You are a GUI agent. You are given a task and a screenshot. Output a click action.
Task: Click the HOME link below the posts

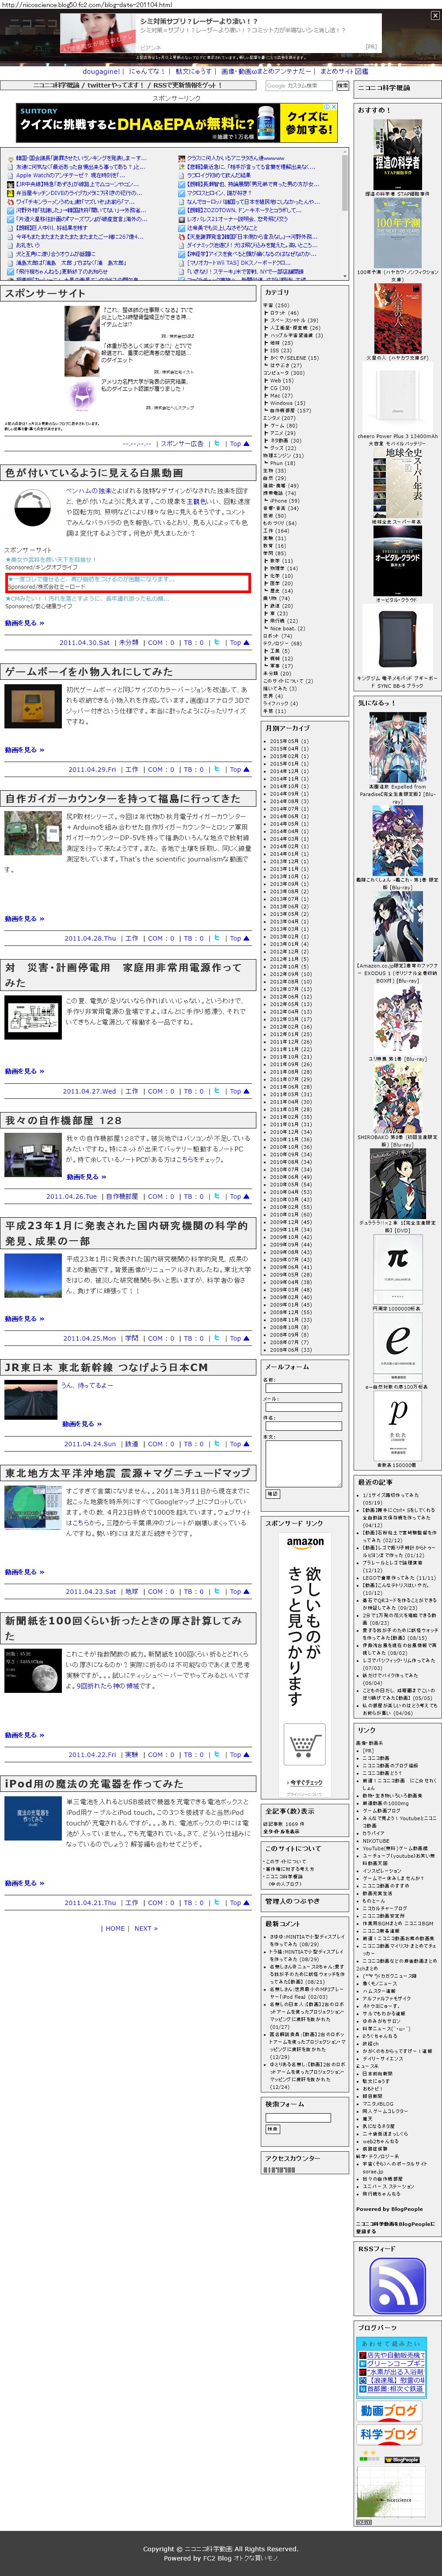tap(115, 1928)
